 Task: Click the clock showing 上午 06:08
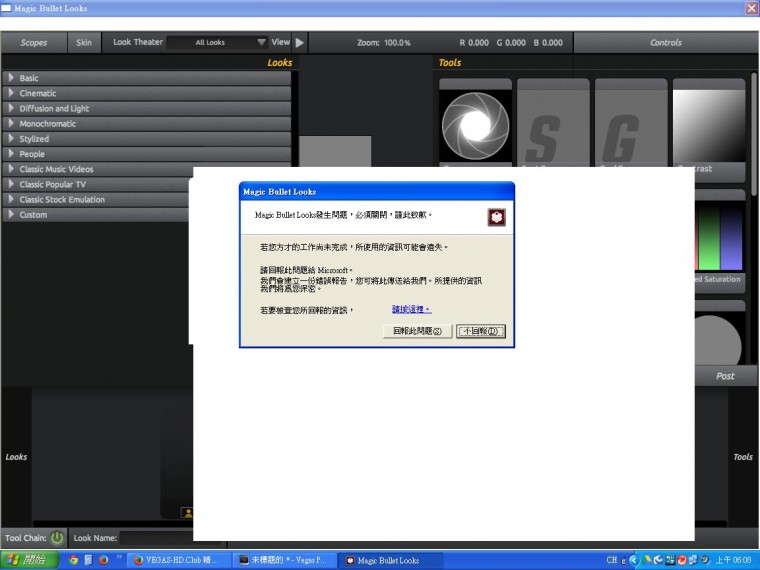pyautogui.click(x=734, y=560)
